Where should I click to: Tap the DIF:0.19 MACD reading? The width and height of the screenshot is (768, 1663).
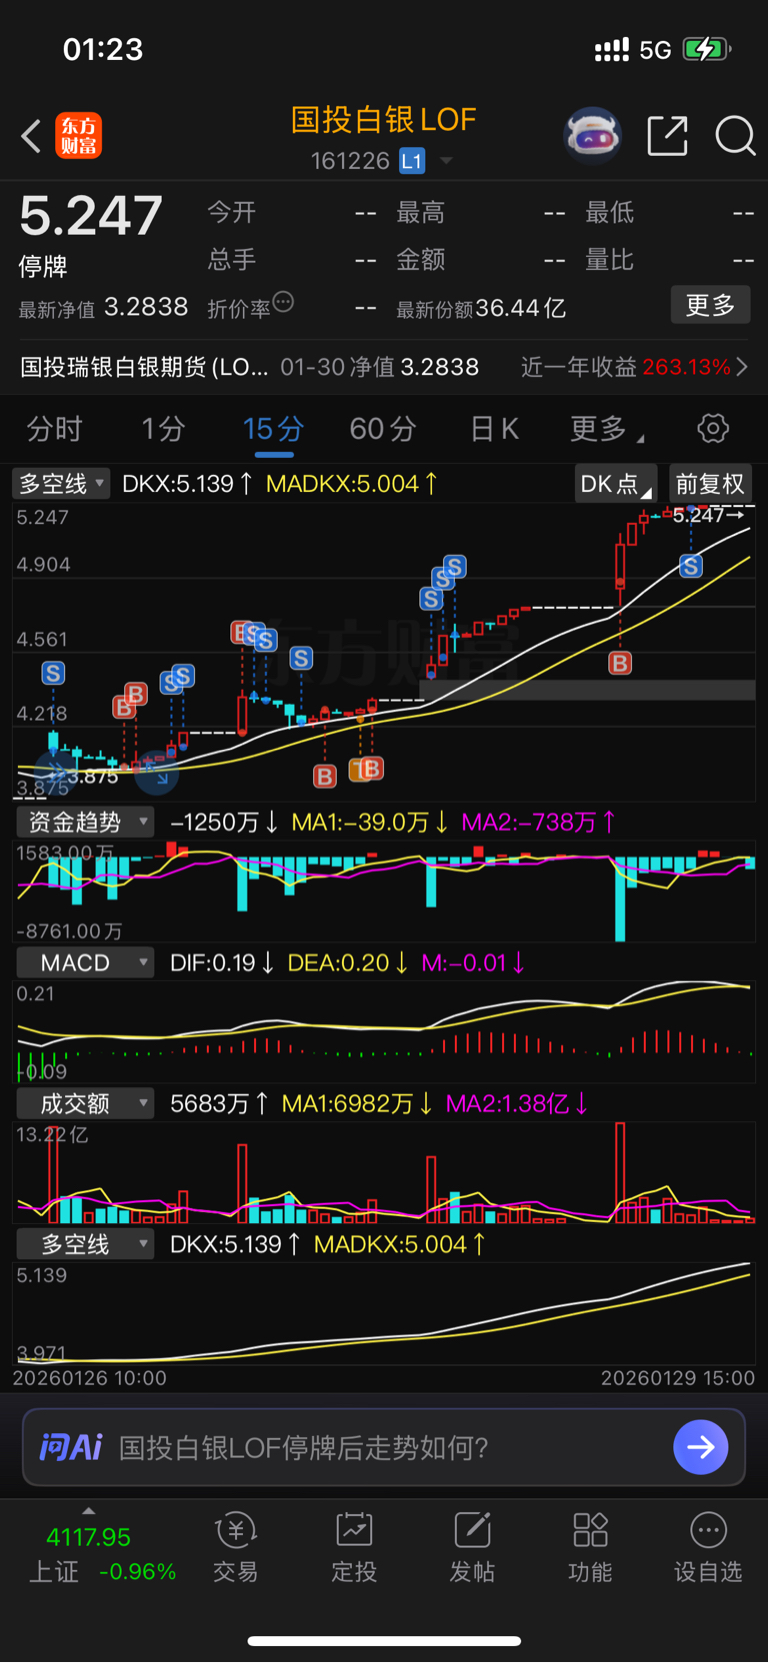pyautogui.click(x=222, y=963)
